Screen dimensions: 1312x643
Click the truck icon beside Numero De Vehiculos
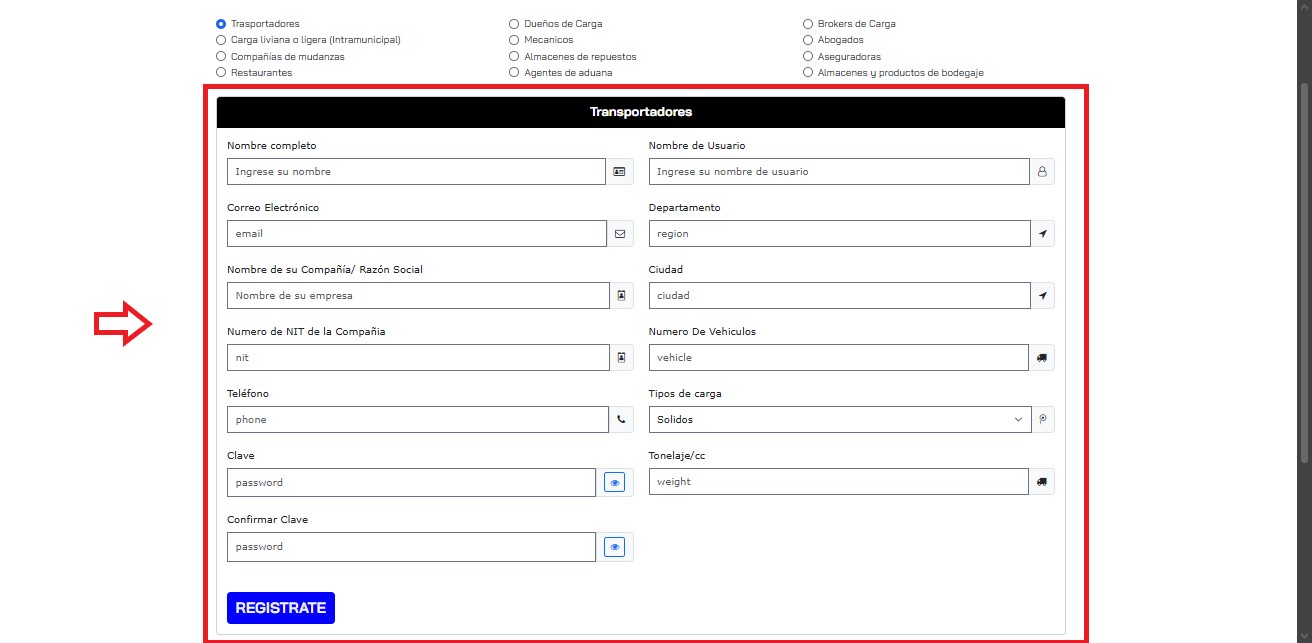coord(1042,357)
